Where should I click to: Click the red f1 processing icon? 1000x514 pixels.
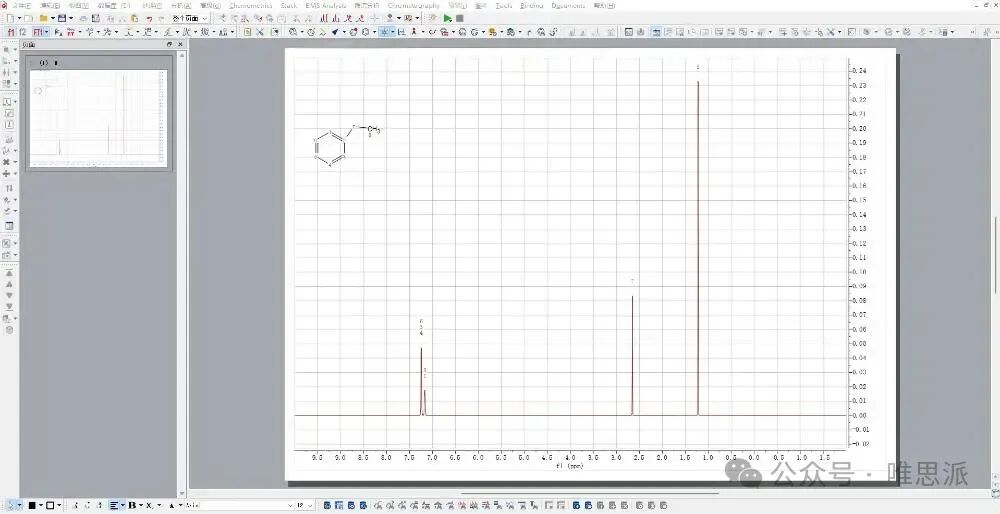11,32
